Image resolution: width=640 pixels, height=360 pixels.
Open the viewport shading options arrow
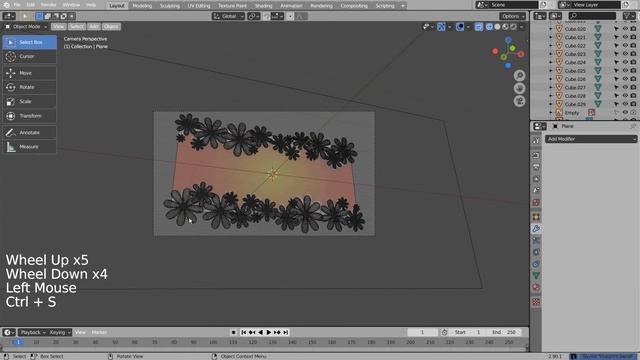click(522, 27)
